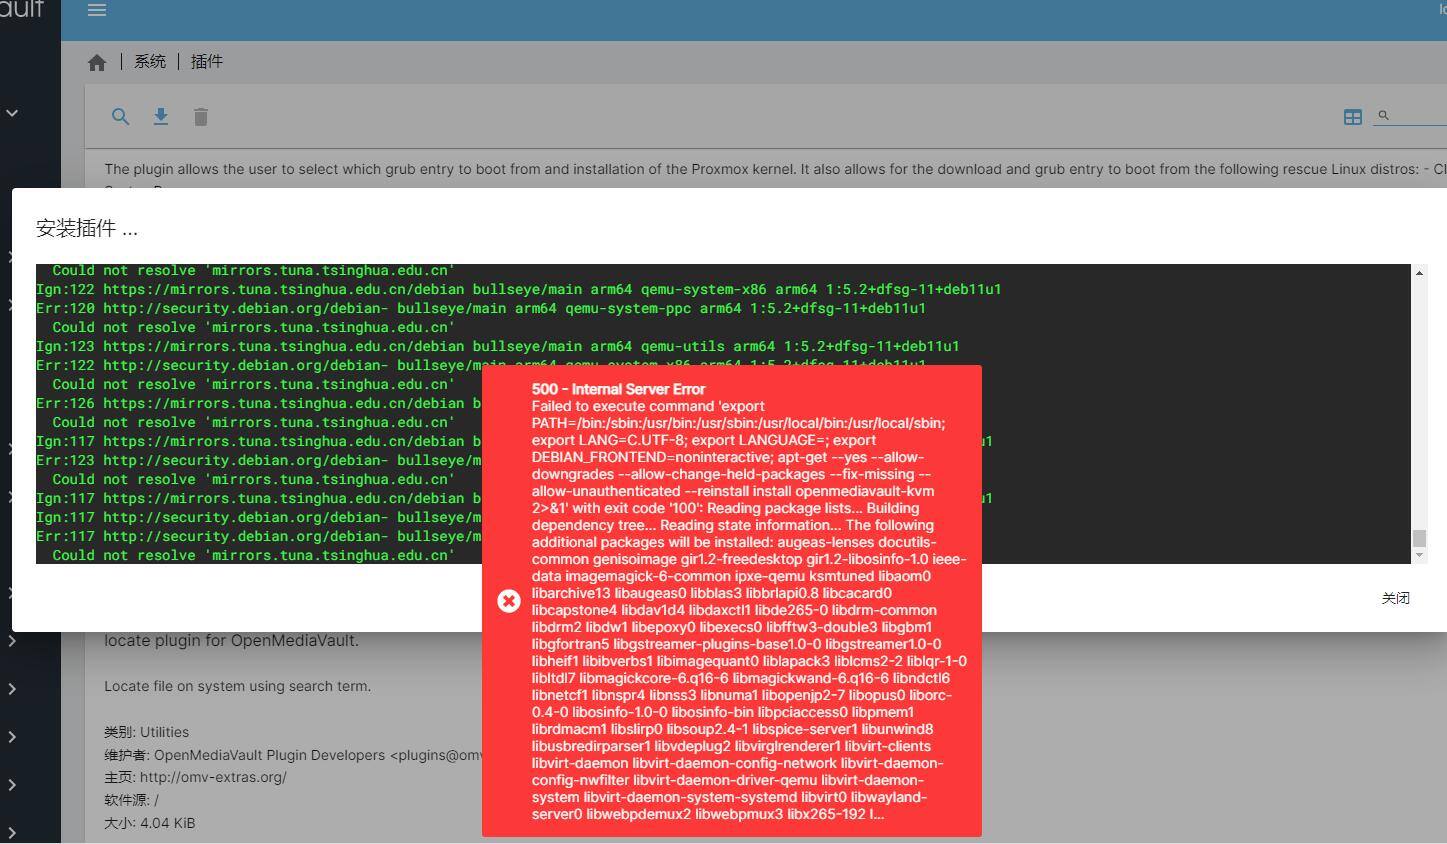The height and width of the screenshot is (844, 1447).
Task: Expand the topmost sidebar chevron
Action: point(12,113)
